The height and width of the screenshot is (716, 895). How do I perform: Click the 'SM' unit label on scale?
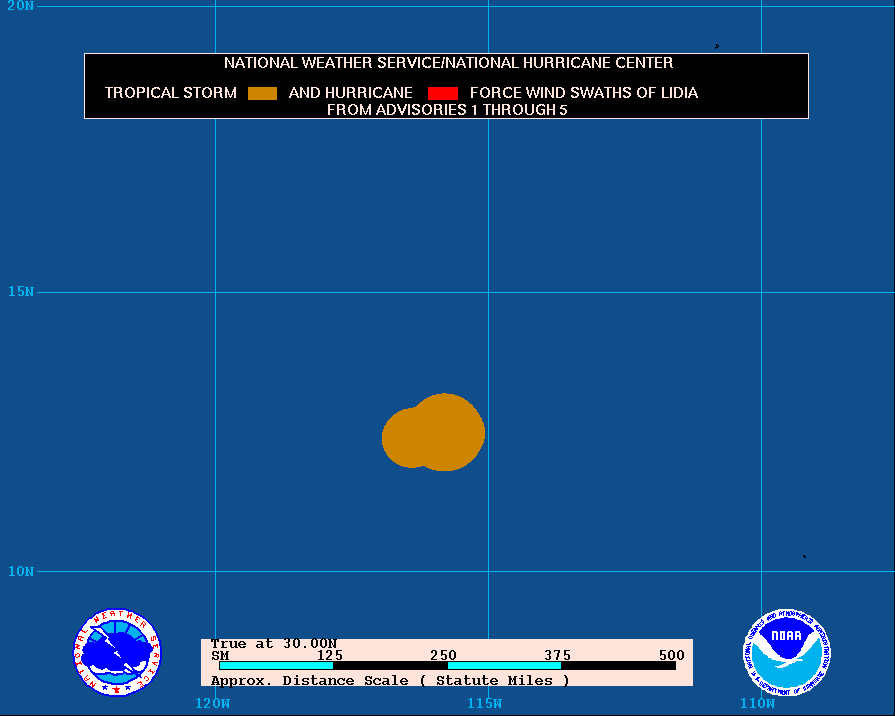220,655
